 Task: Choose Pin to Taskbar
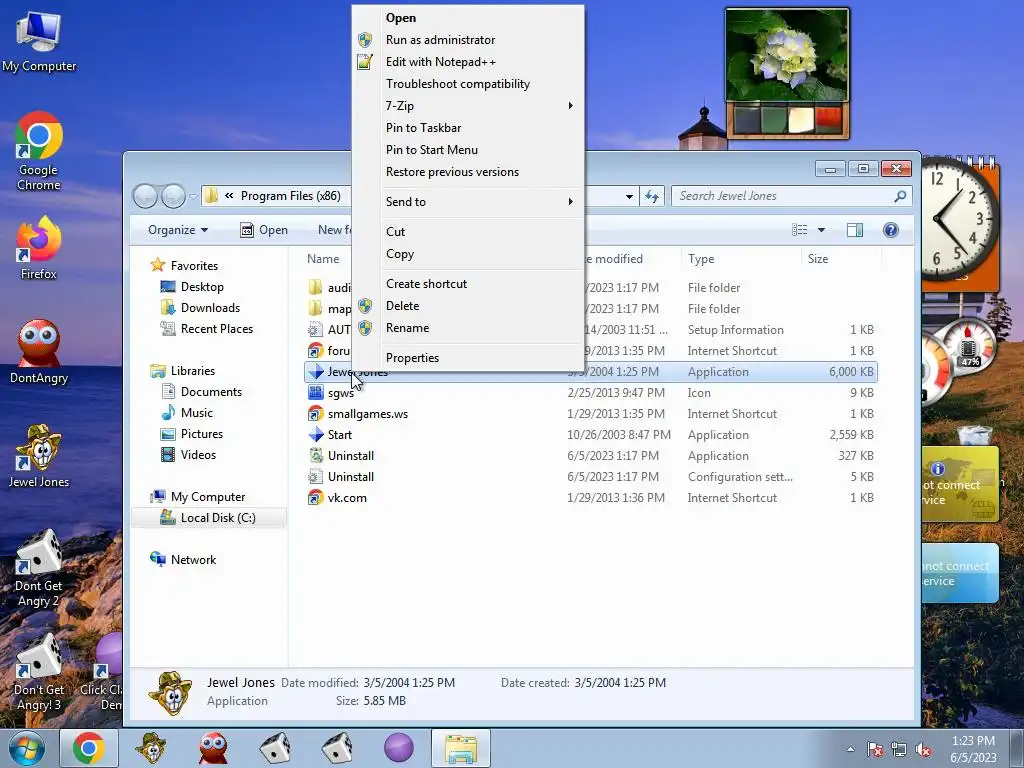pos(468,128)
